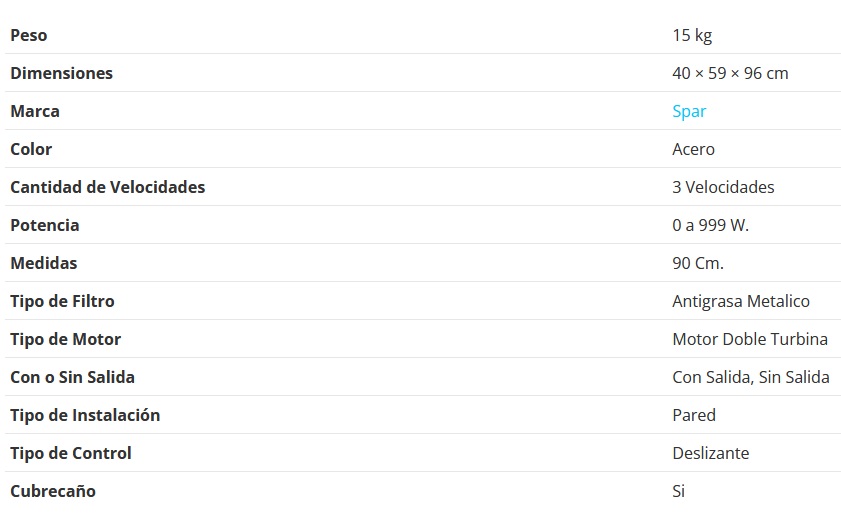
Task: Click the 15 kg weight value
Action: pyautogui.click(x=692, y=35)
